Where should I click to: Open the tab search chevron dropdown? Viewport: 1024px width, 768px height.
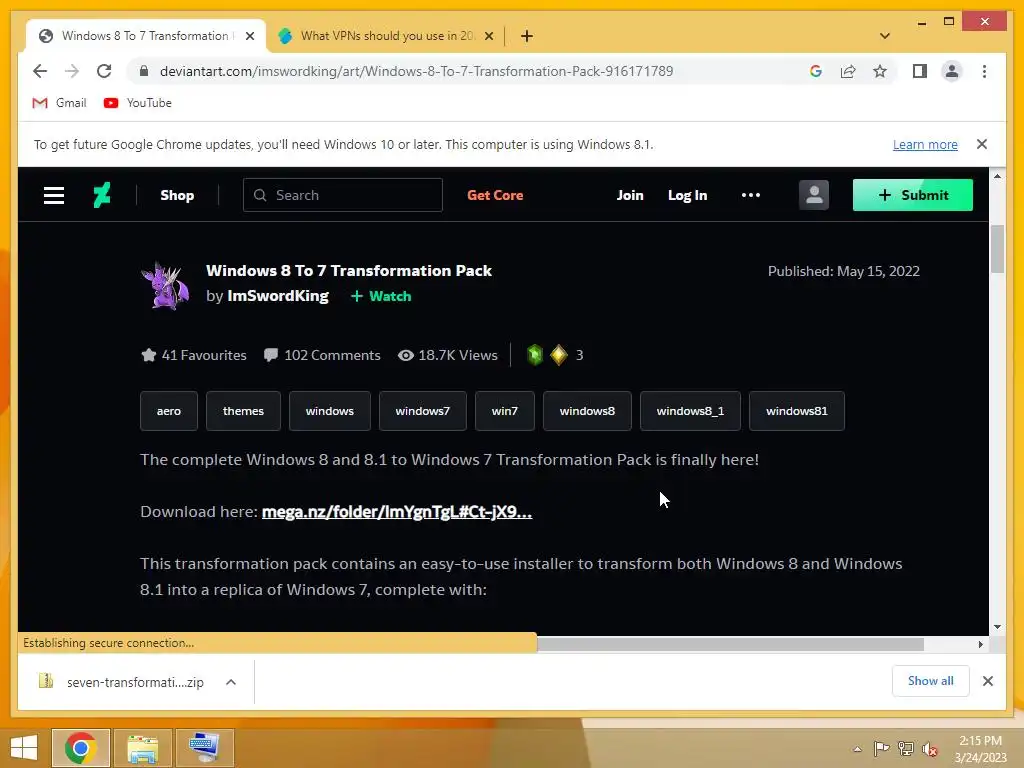(x=884, y=36)
